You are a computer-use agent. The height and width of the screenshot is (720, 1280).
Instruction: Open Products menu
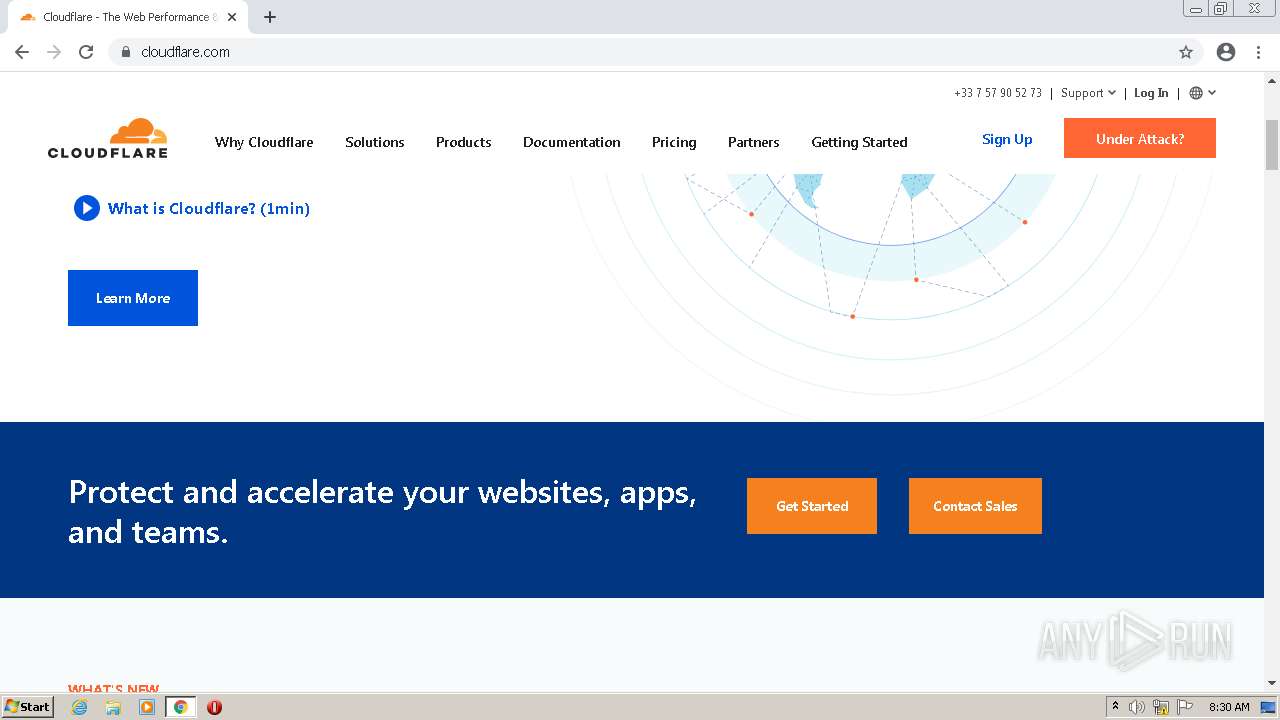point(464,142)
